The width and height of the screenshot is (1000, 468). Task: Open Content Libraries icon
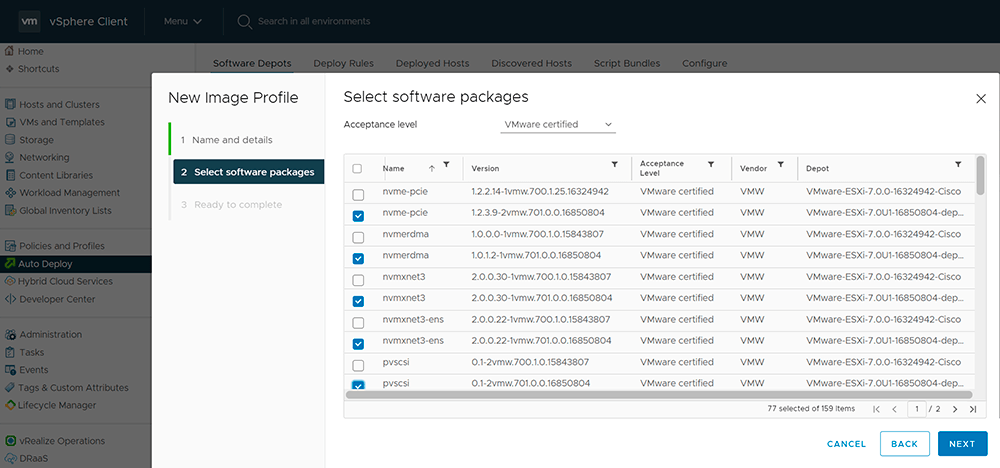click(x=10, y=175)
